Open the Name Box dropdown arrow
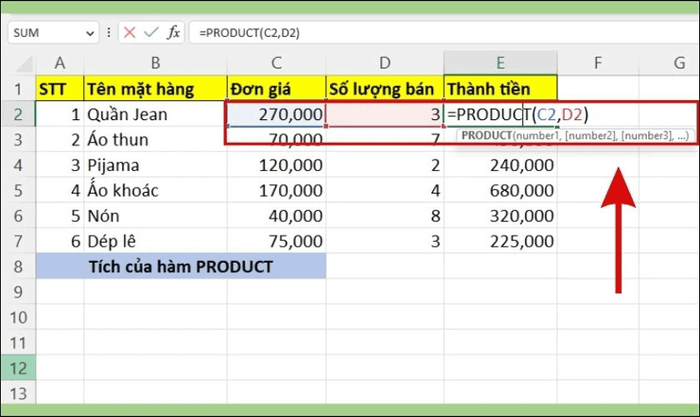 click(x=90, y=33)
